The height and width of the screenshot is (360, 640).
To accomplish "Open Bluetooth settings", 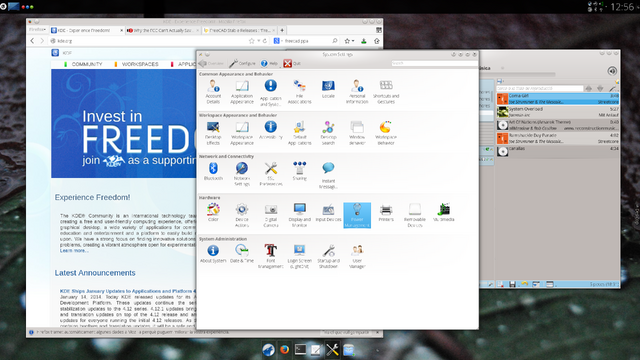I will click(213, 171).
